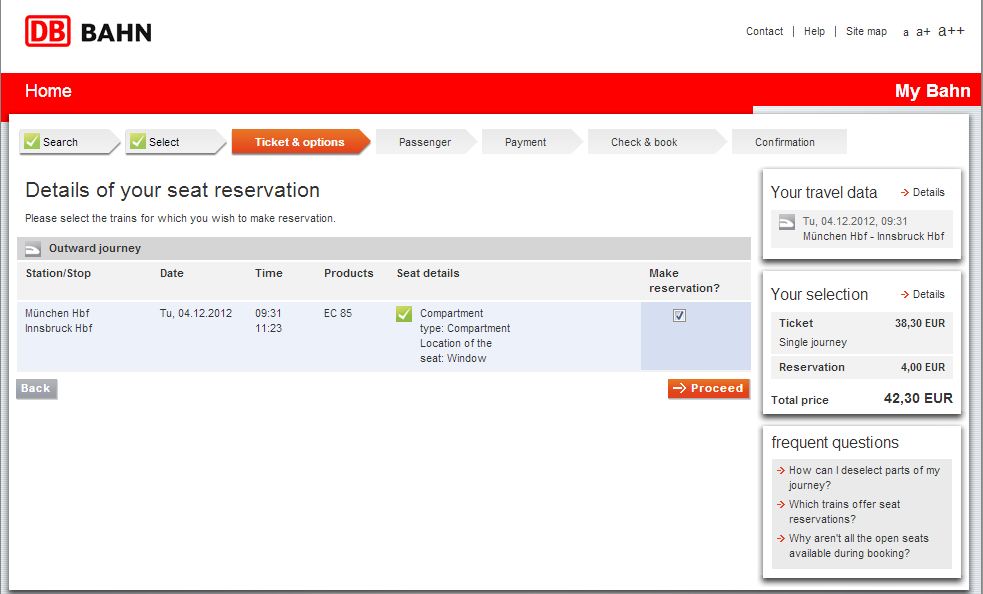Untick the Make reservation checkbox
The width and height of the screenshot is (983, 594).
(x=679, y=316)
